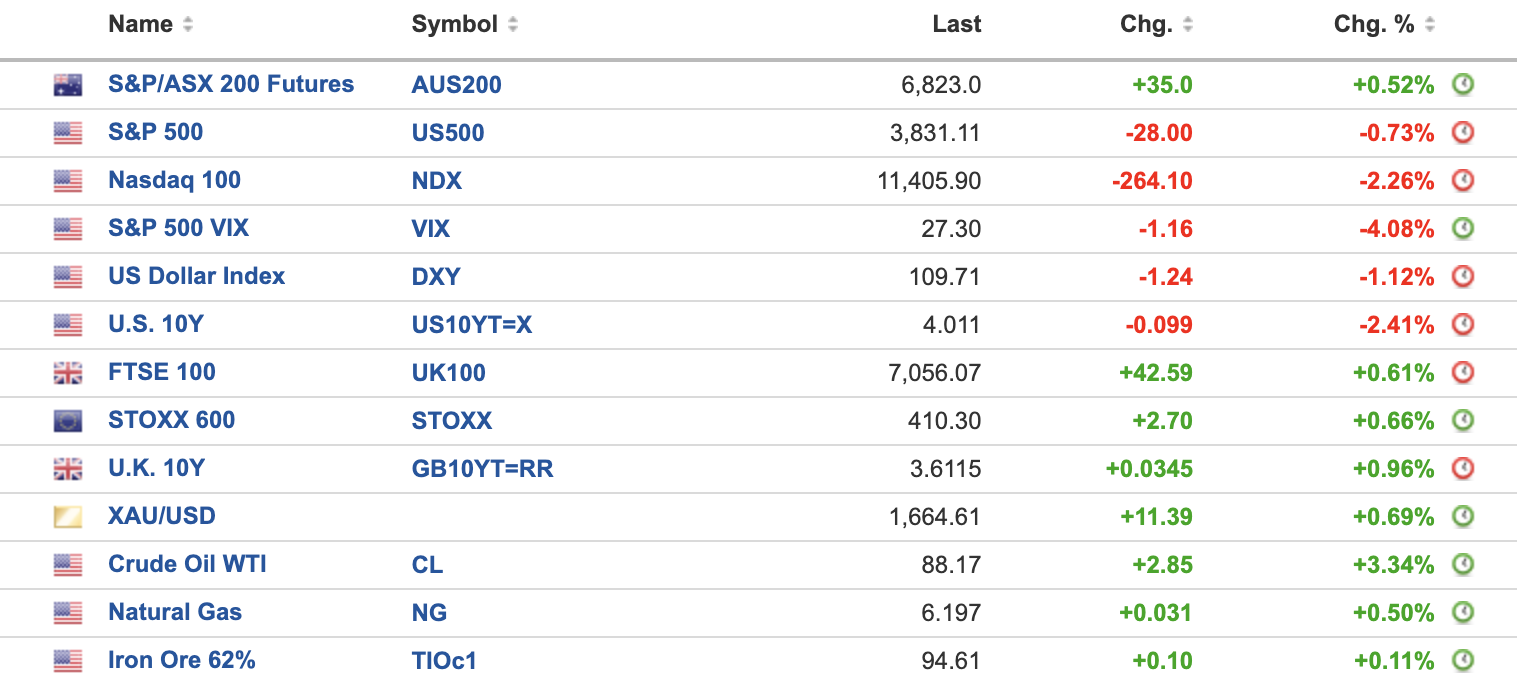Open the US Dollar Index link
The image size is (1534, 688).
coord(196,276)
